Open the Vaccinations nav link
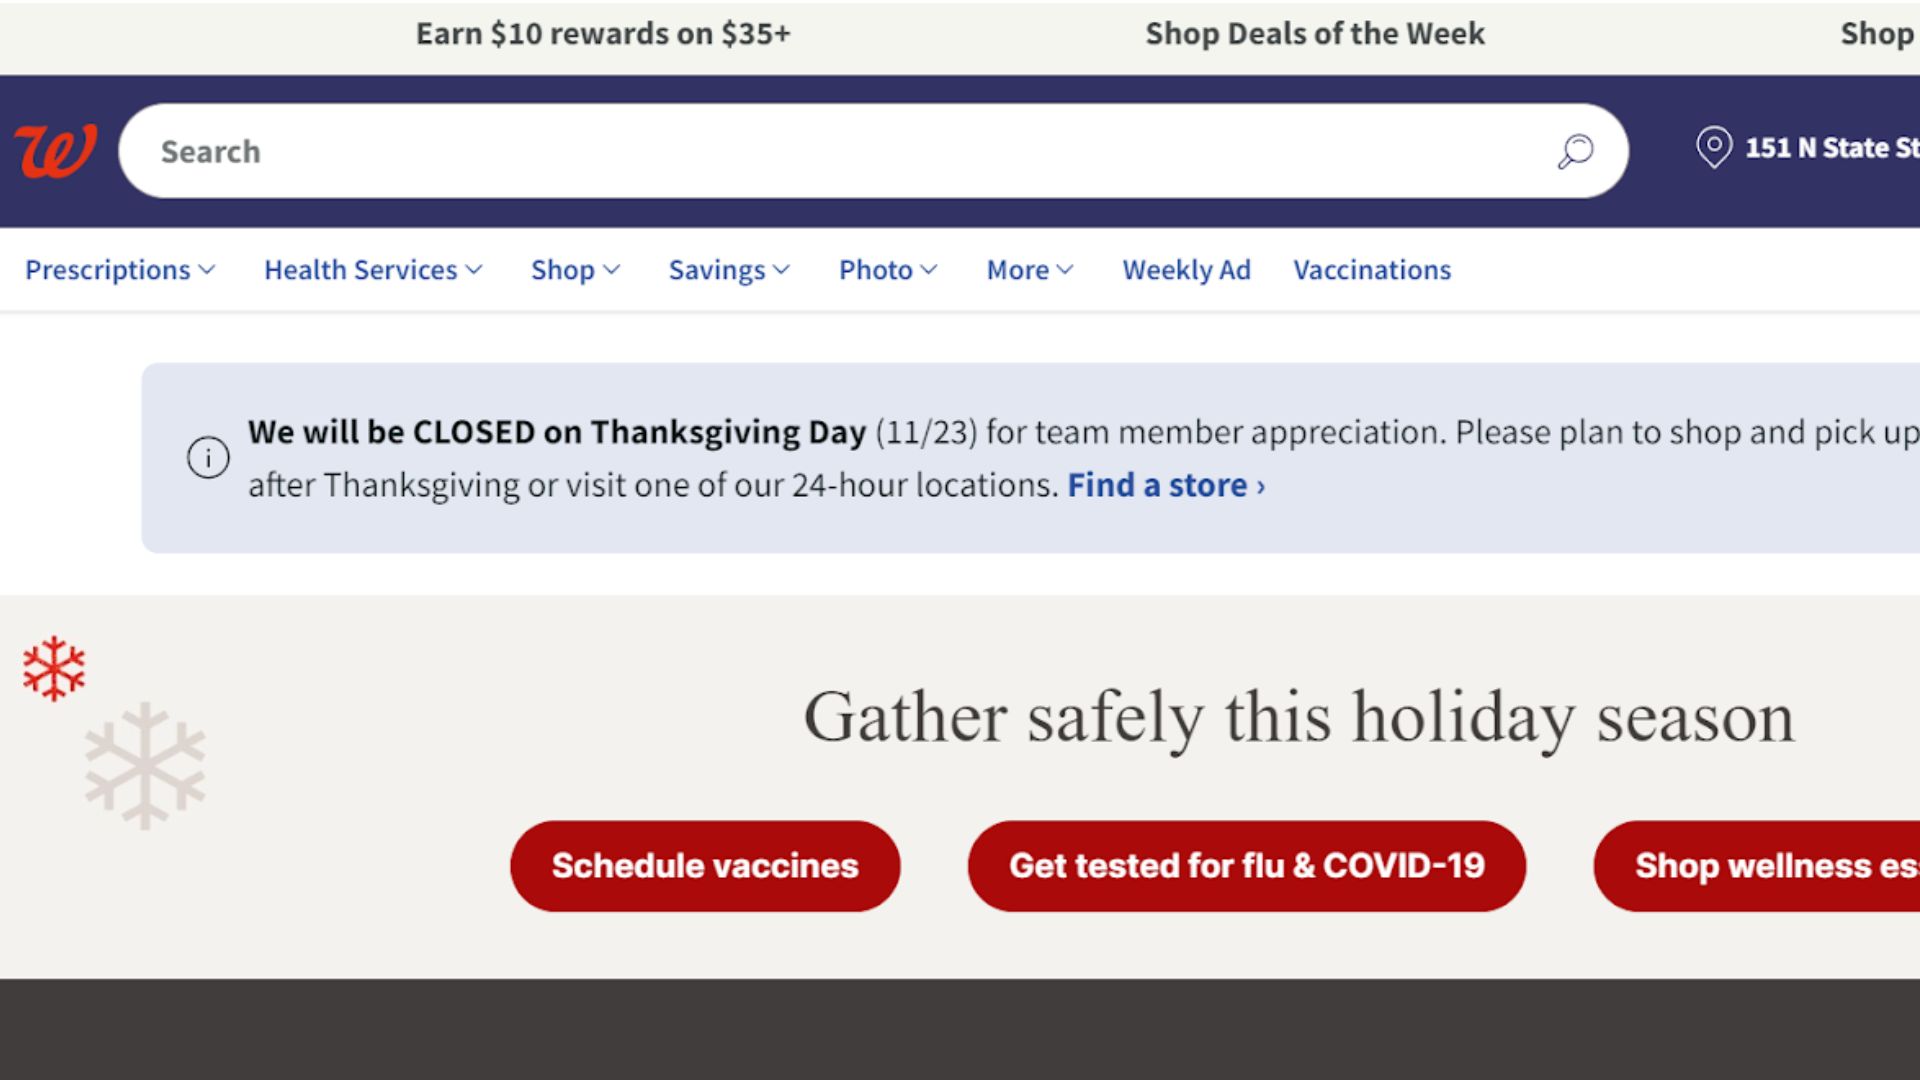 1372,270
